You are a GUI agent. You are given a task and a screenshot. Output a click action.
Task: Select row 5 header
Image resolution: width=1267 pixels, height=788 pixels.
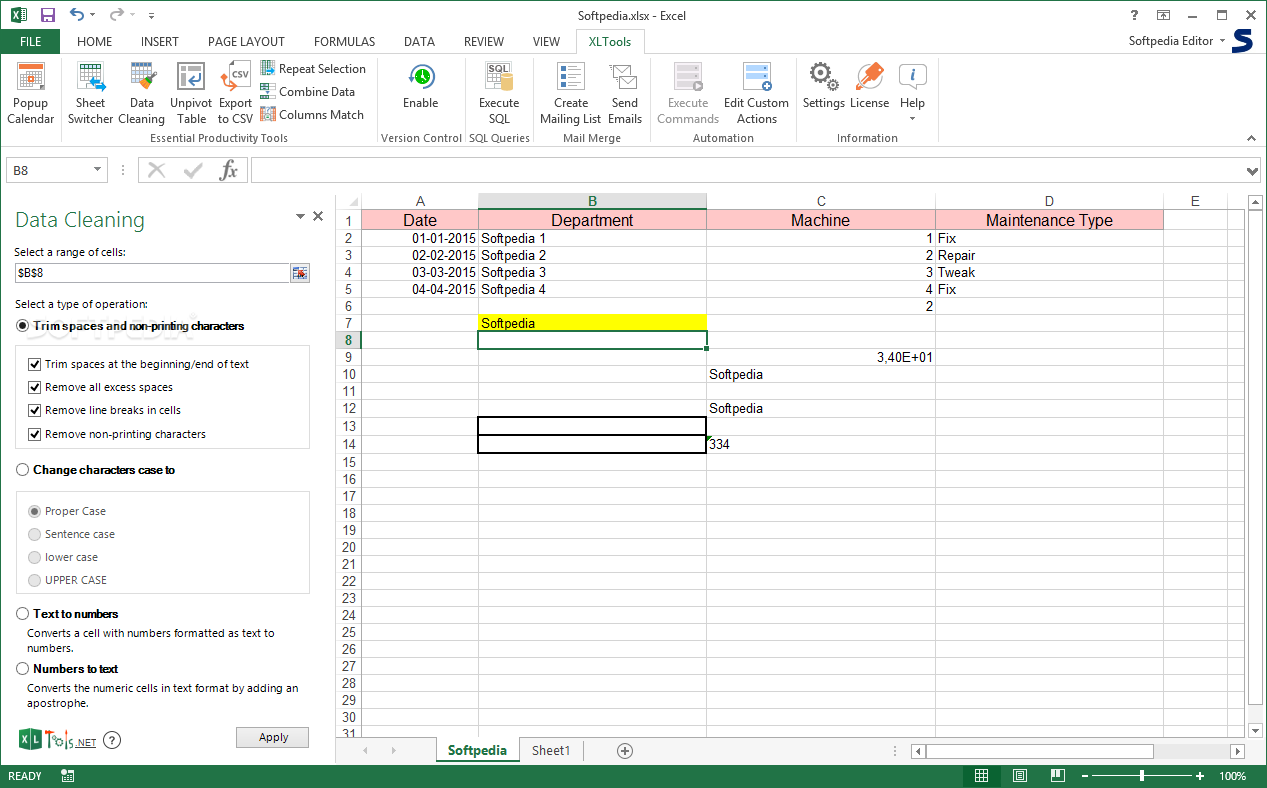point(348,289)
